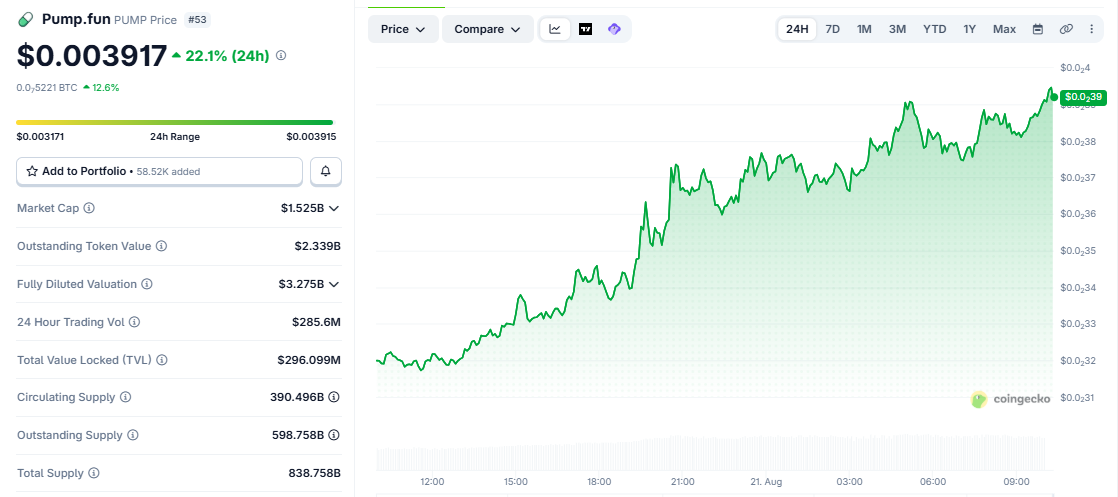The image size is (1118, 497).
Task: Click the 21. Aug label on time axis
Action: click(766, 482)
